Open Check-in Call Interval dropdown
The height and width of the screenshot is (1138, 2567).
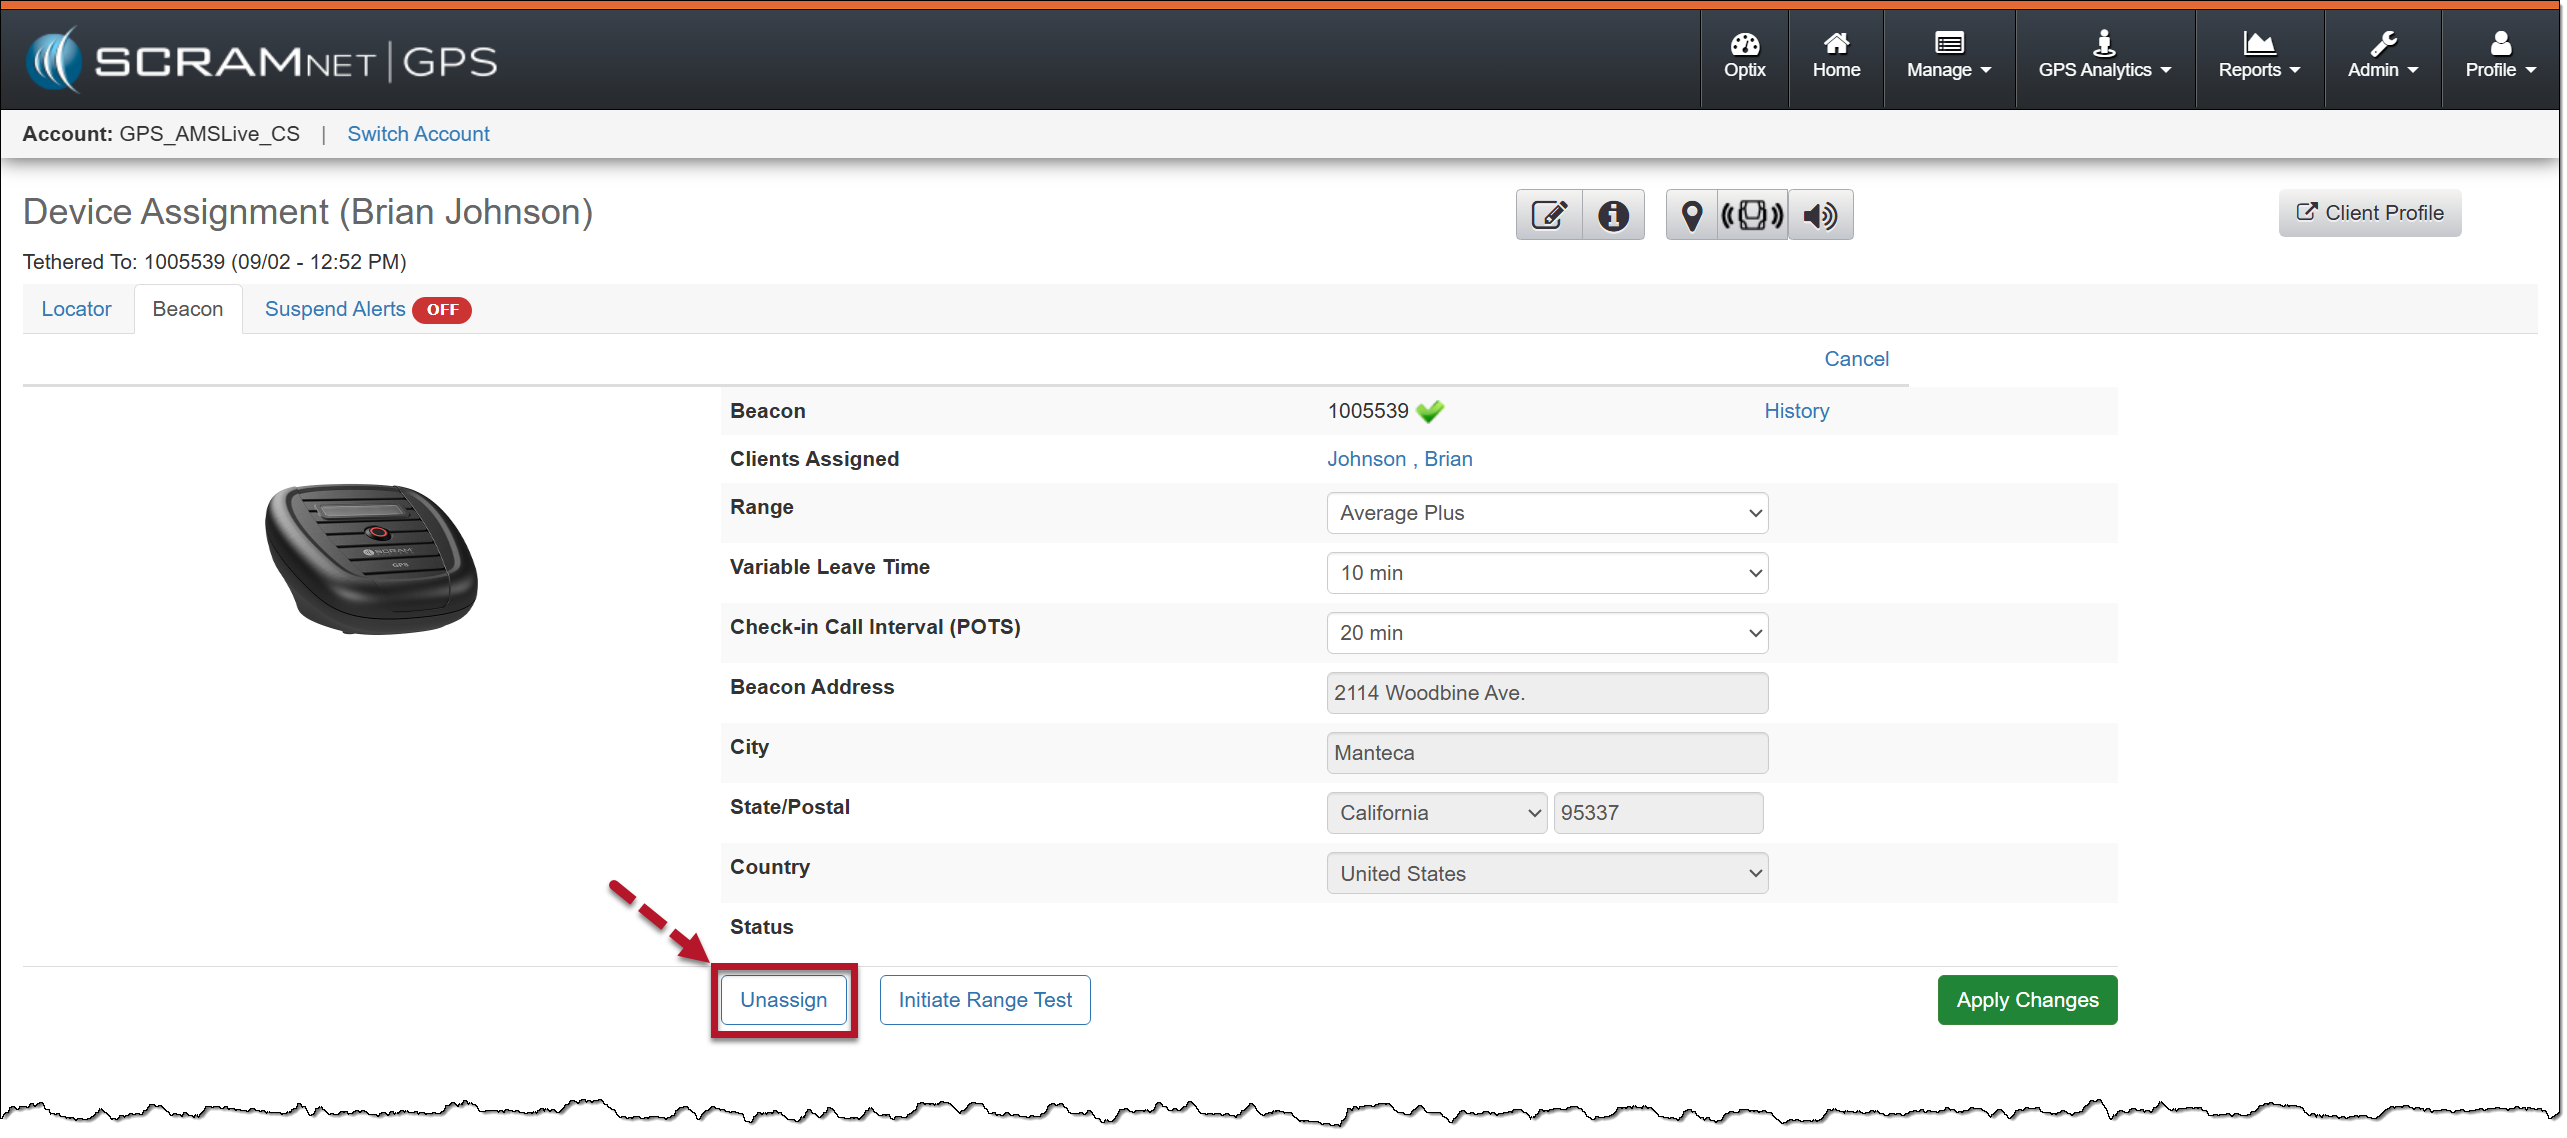click(1546, 633)
